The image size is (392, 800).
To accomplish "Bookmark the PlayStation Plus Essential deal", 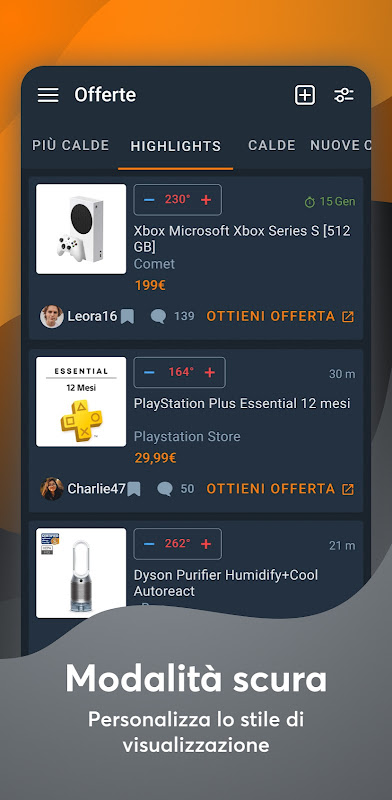I will (x=134, y=489).
